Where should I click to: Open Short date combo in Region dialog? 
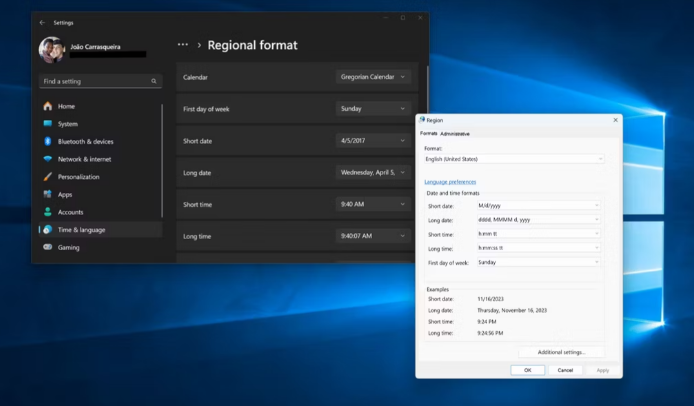tap(539, 205)
